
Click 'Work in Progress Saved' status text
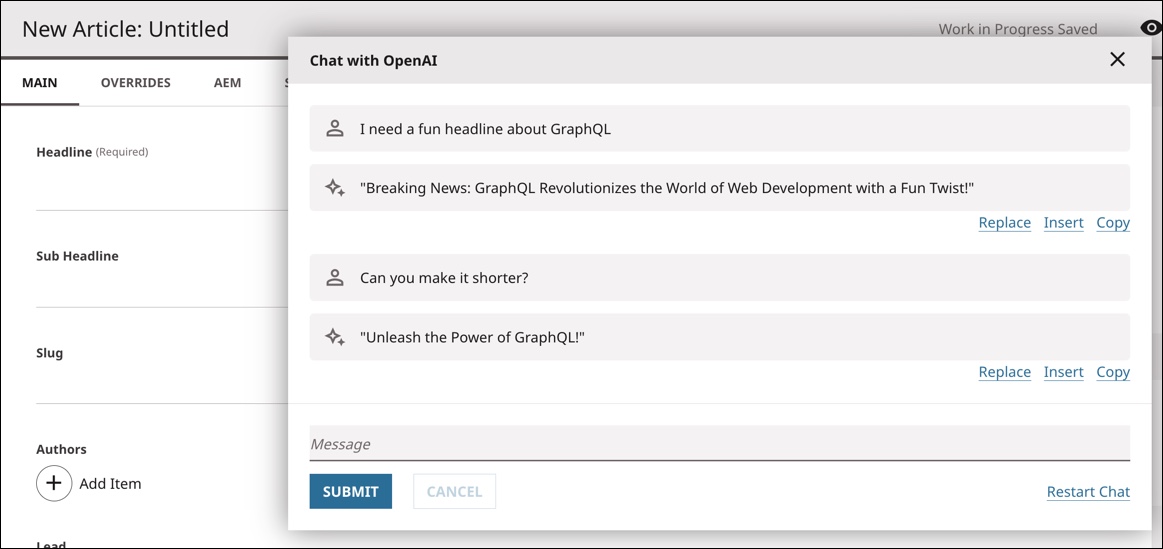click(x=1018, y=29)
